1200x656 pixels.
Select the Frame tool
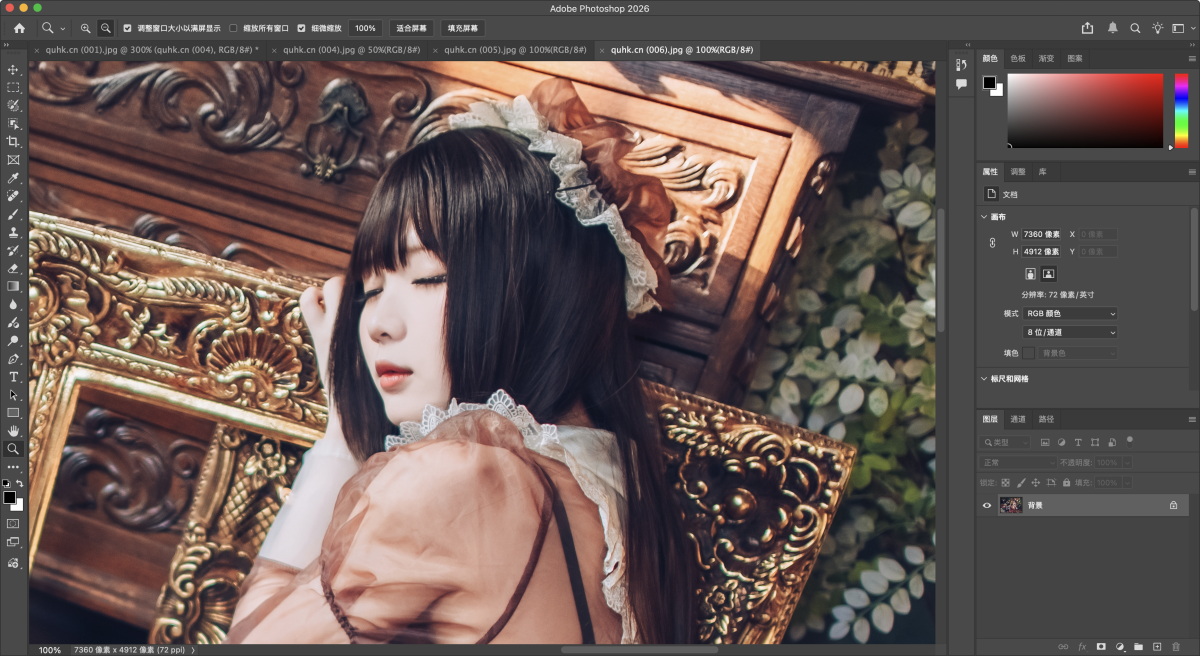pos(14,159)
